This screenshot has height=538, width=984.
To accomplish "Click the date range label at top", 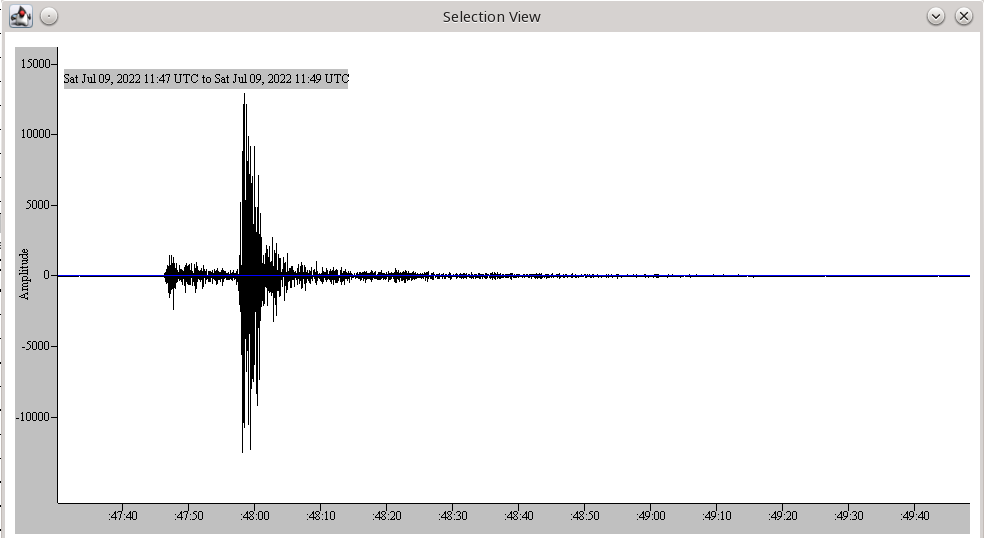I will (x=206, y=79).
